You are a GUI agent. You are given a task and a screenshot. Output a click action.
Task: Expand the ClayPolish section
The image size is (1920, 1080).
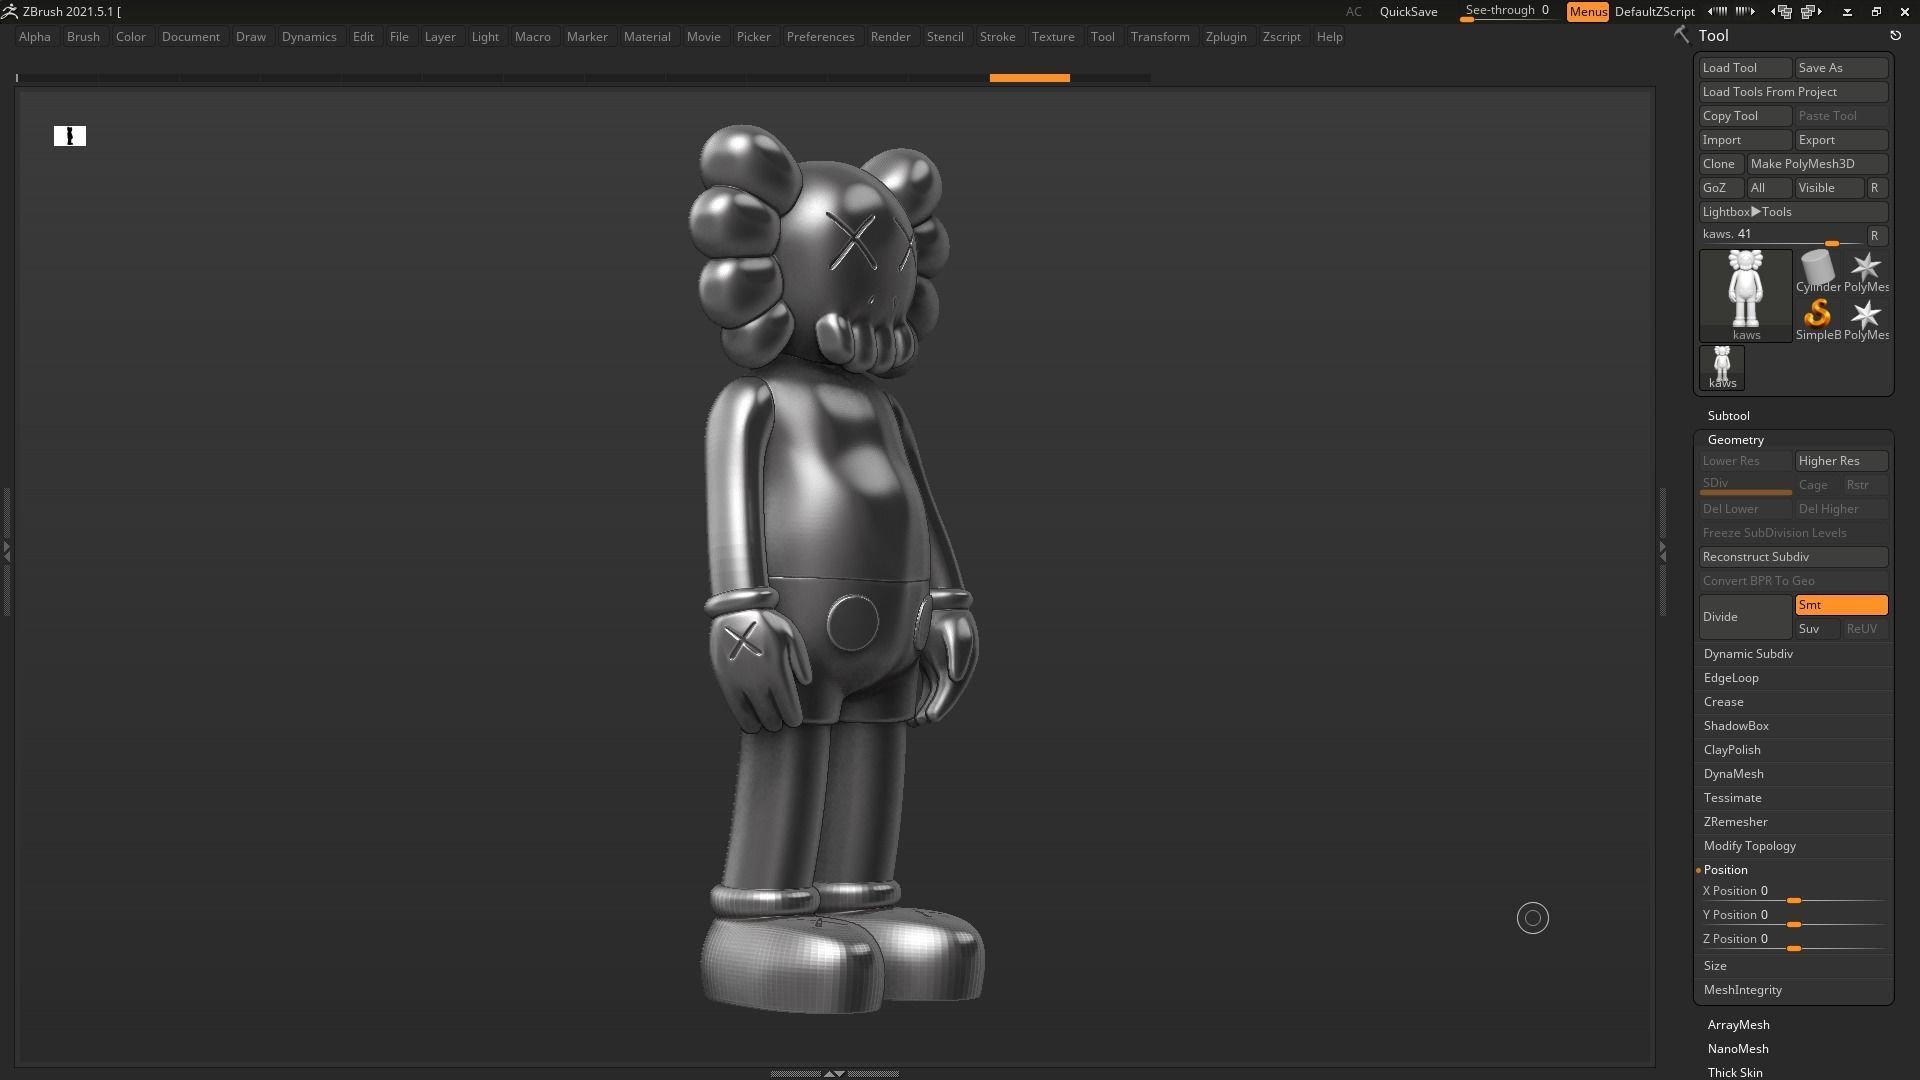(1731, 750)
